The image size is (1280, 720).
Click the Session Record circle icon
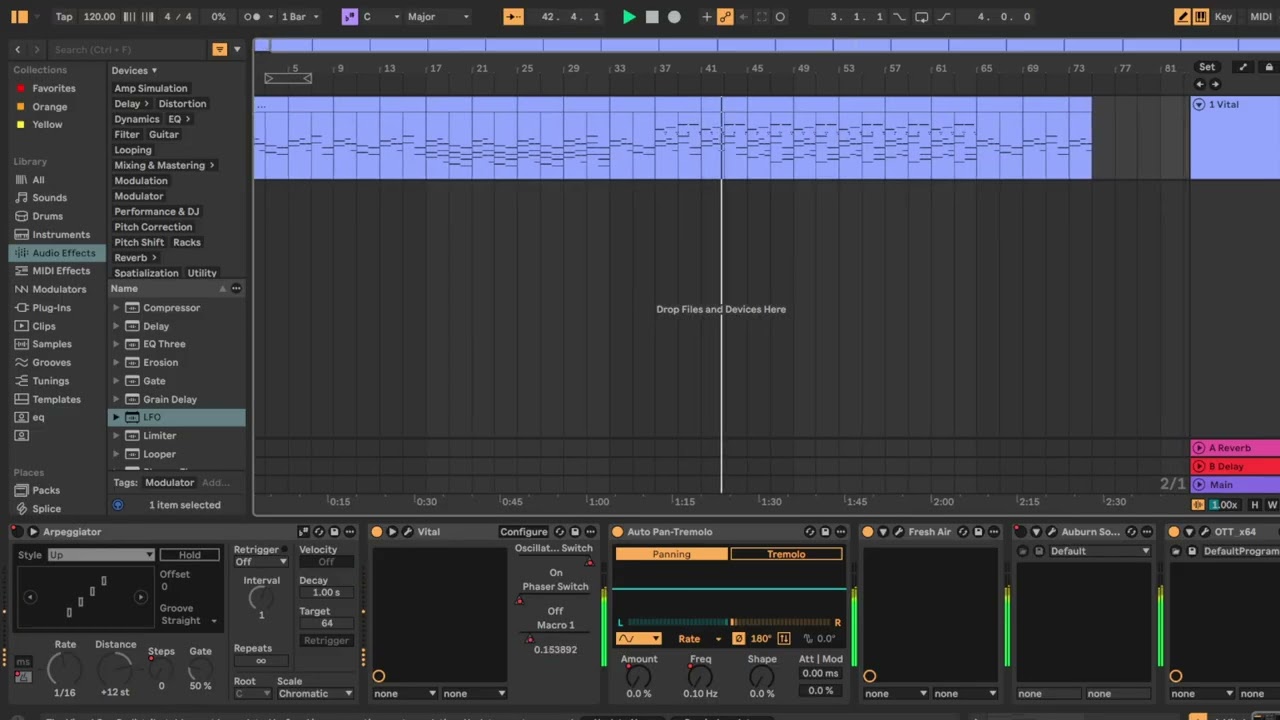780,17
